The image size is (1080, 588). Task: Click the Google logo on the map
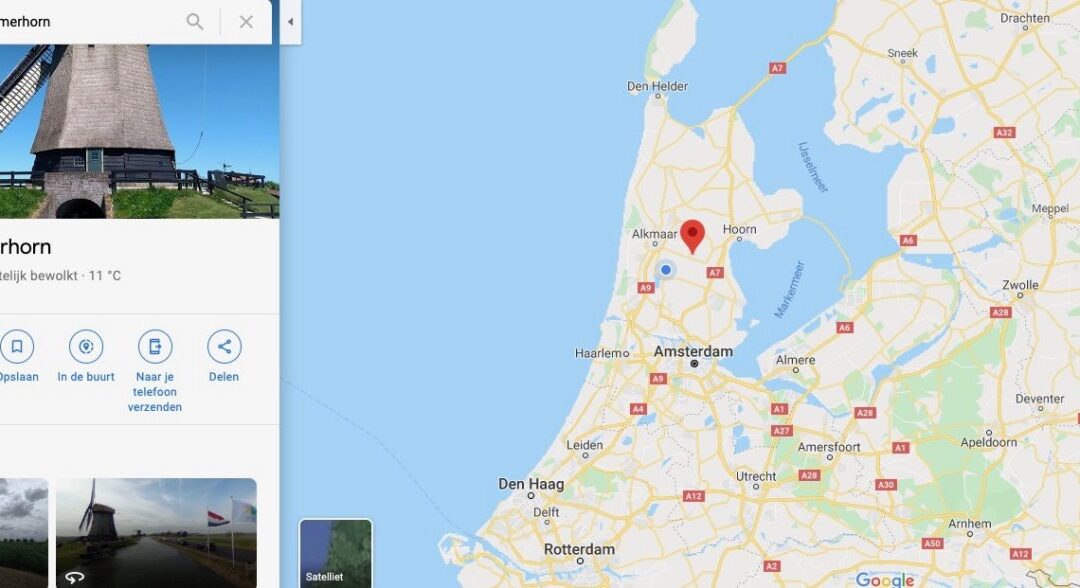pyautogui.click(x=884, y=580)
